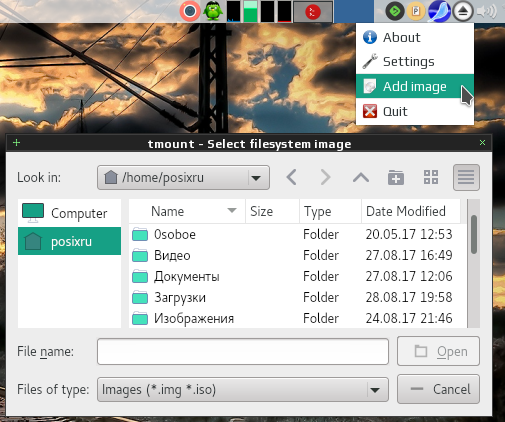Image resolution: width=505 pixels, height=422 pixels.
Task: Focus the File name input field
Action: pyautogui.click(x=243, y=351)
